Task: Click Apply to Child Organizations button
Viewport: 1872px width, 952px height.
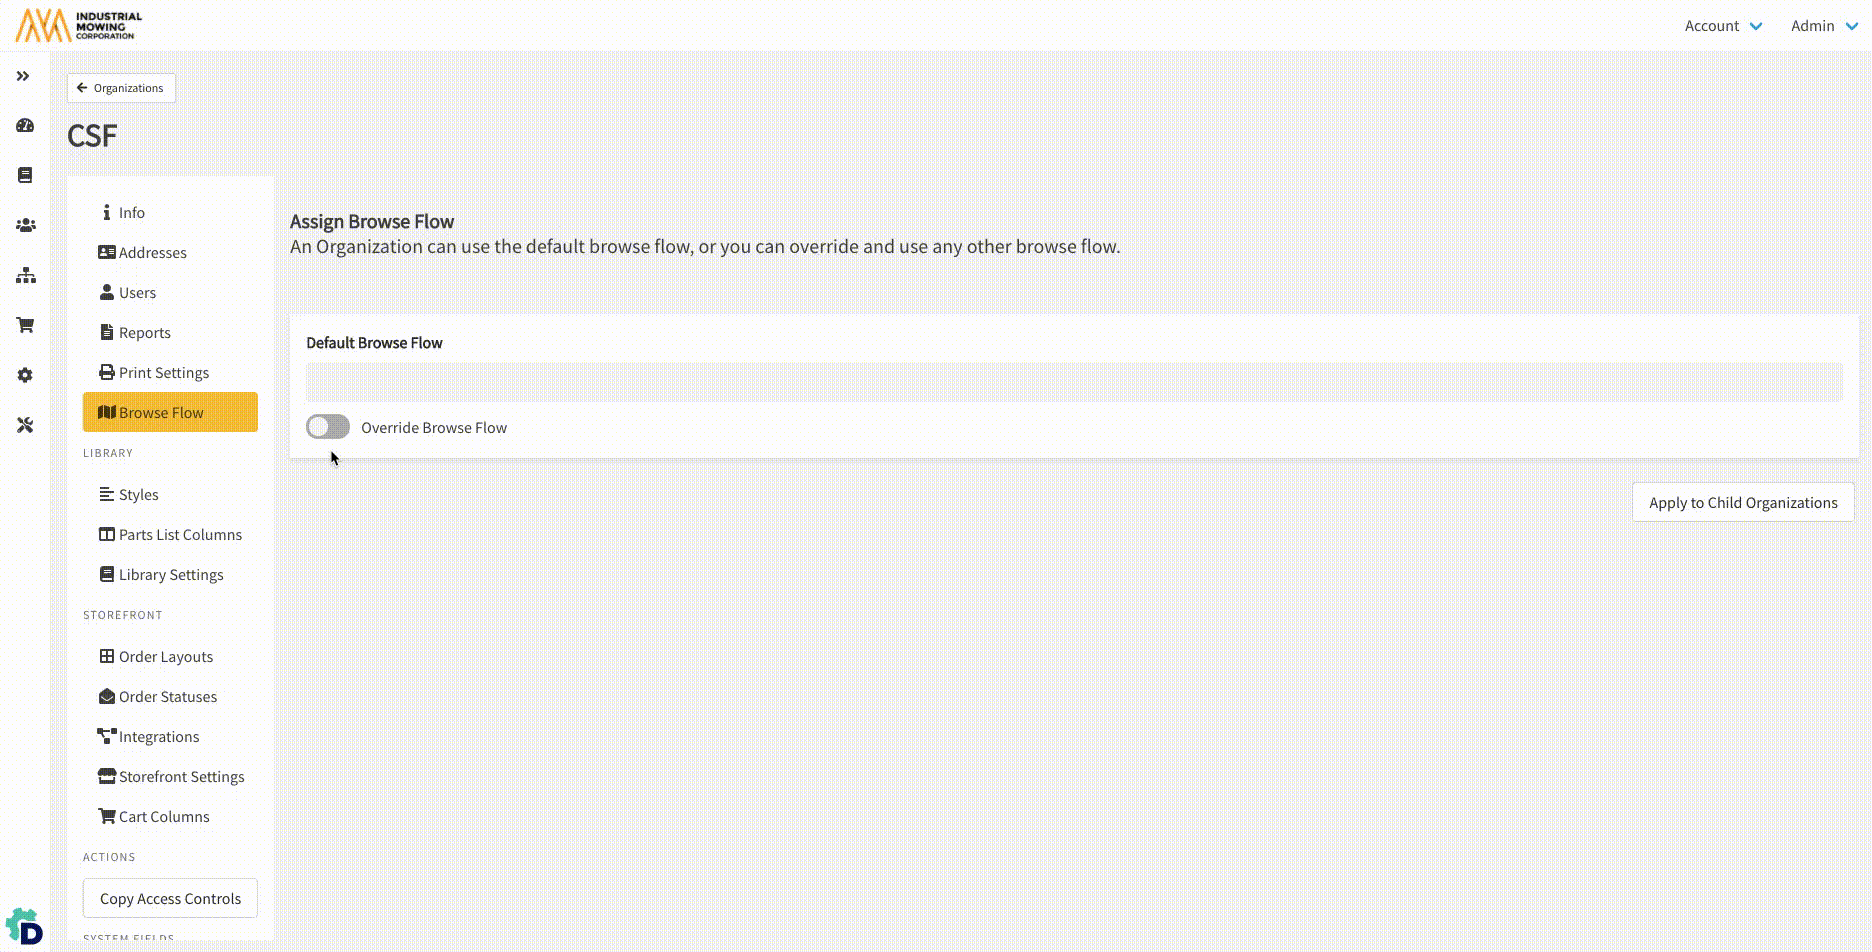Action: tap(1742, 503)
